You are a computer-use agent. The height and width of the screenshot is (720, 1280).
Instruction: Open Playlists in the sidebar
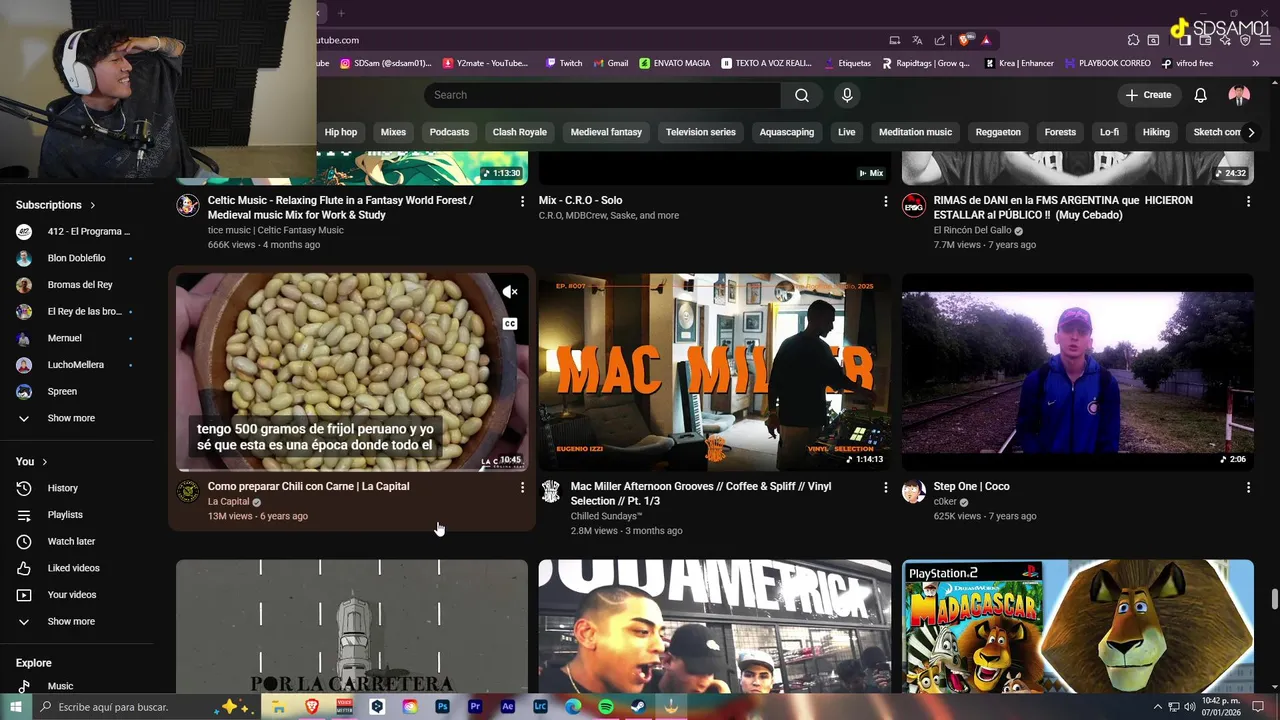65,515
